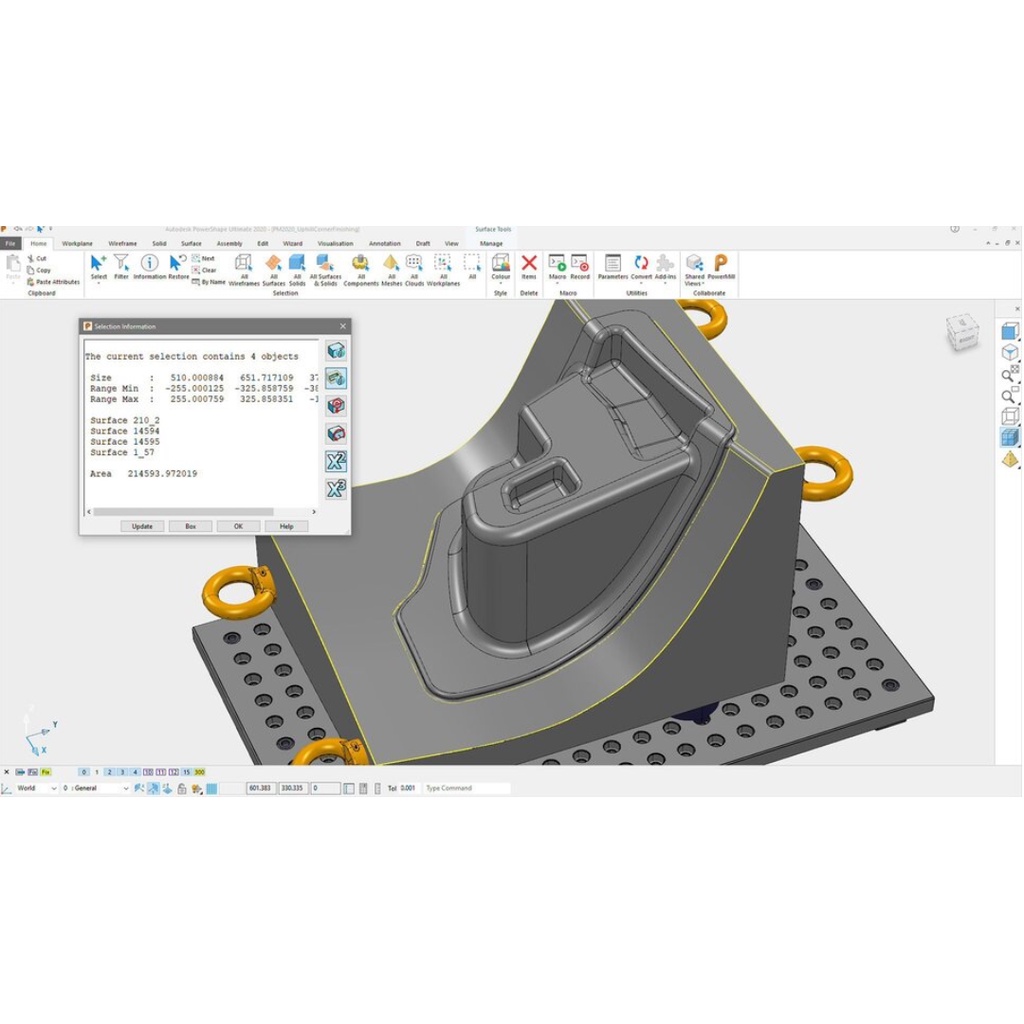The image size is (1024, 1024).
Task: Click OK in Selection Information dialog
Action: point(238,526)
